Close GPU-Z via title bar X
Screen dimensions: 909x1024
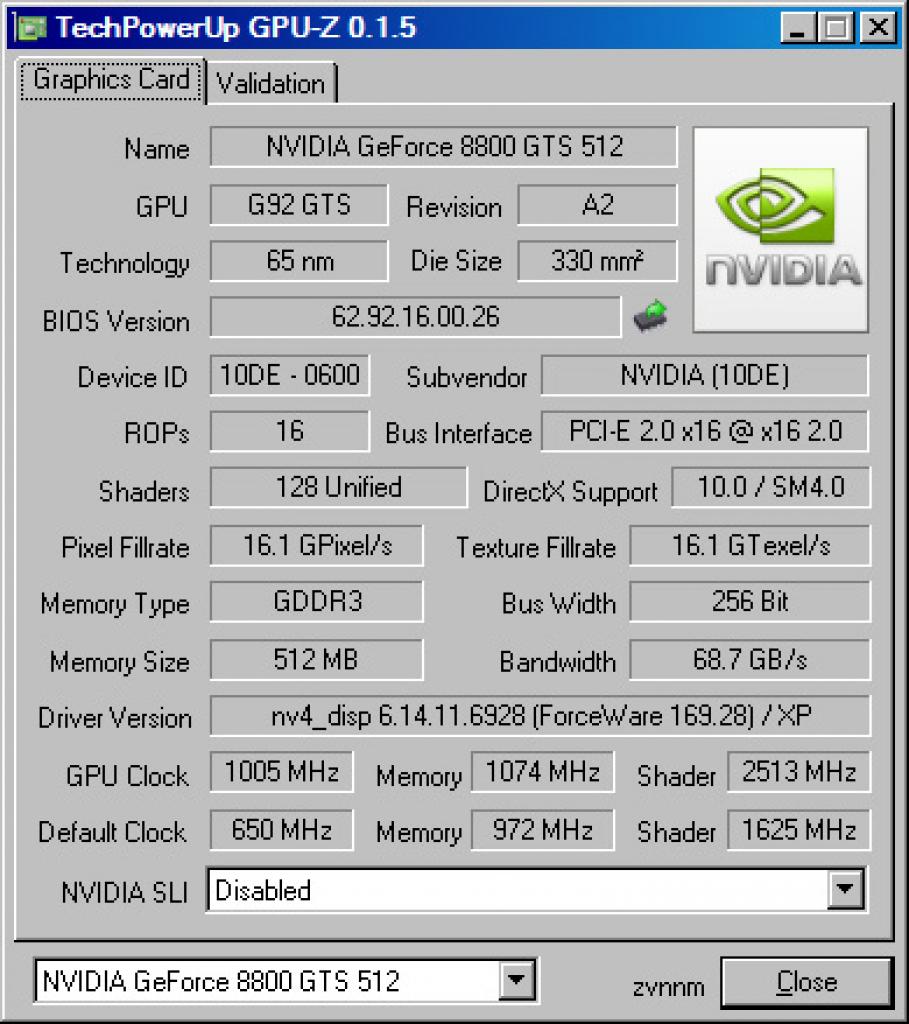[x=878, y=27]
